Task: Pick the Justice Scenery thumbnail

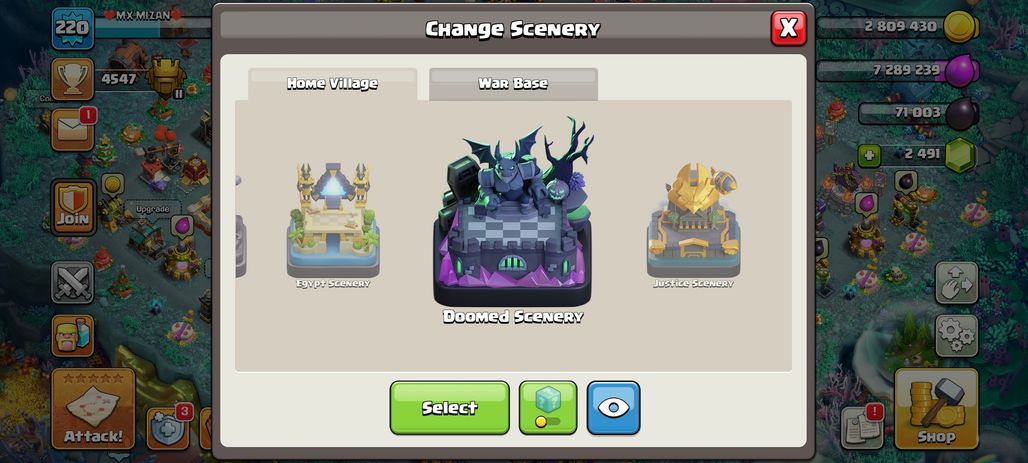Action: (694, 224)
